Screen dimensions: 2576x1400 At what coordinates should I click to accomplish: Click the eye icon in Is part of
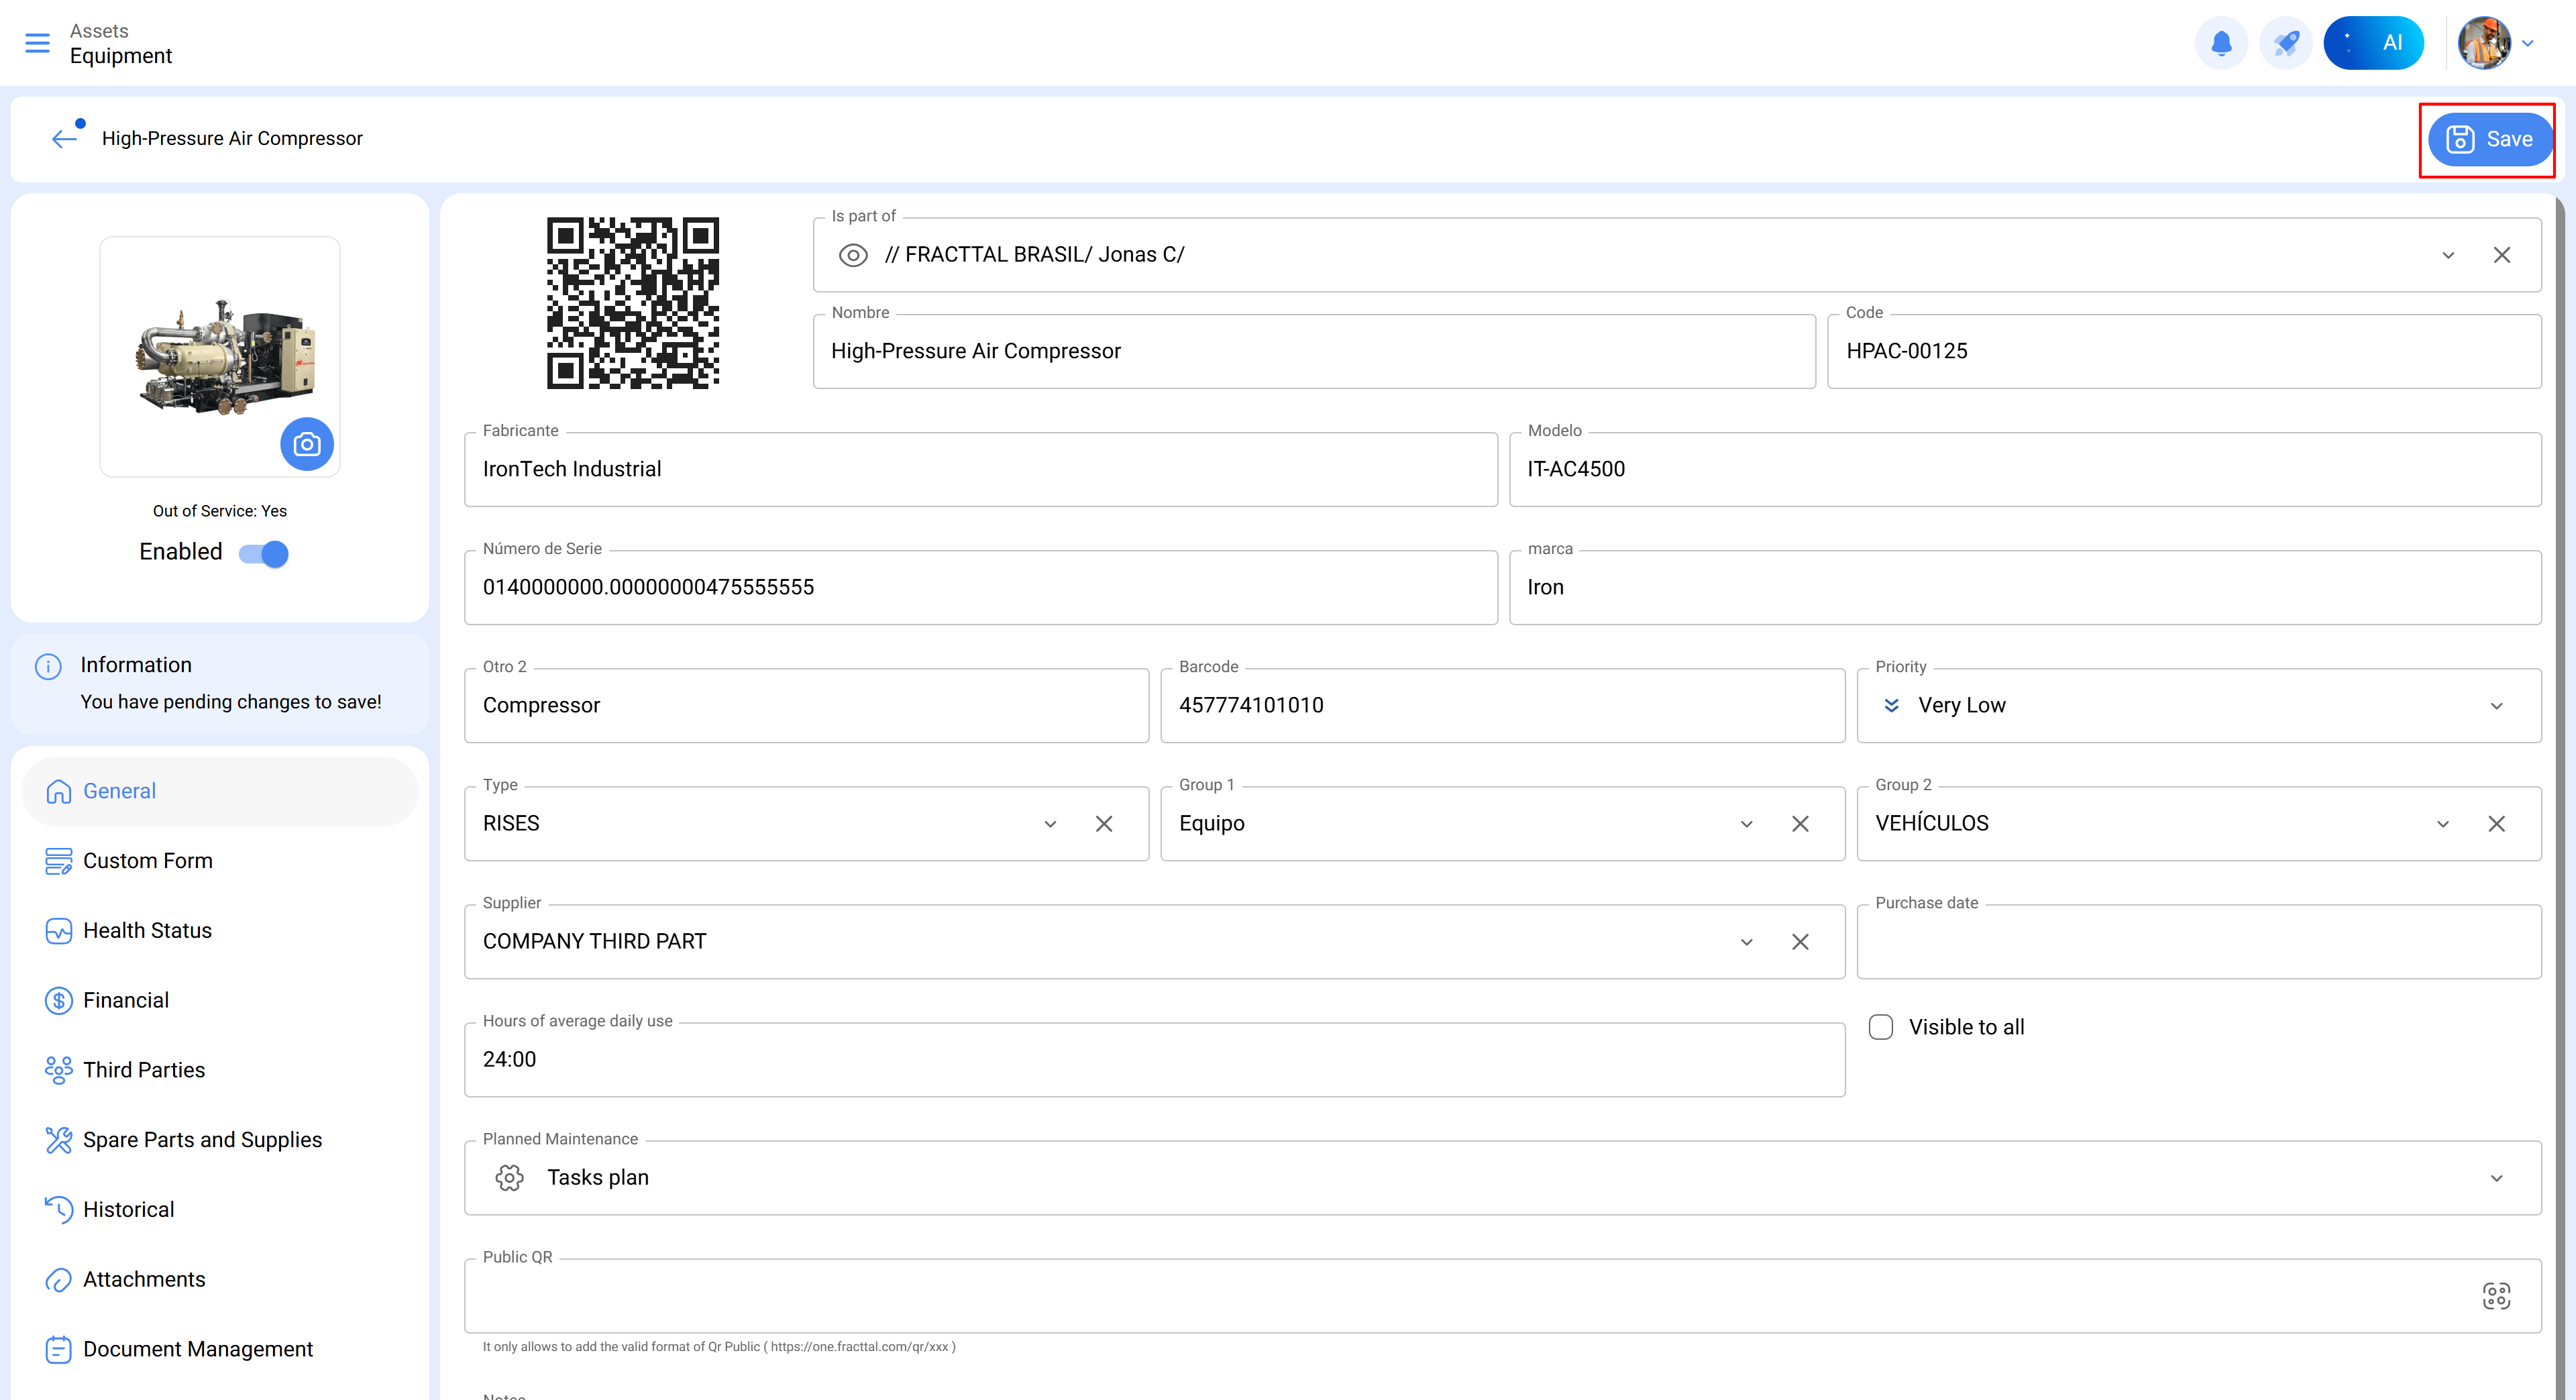(x=853, y=255)
